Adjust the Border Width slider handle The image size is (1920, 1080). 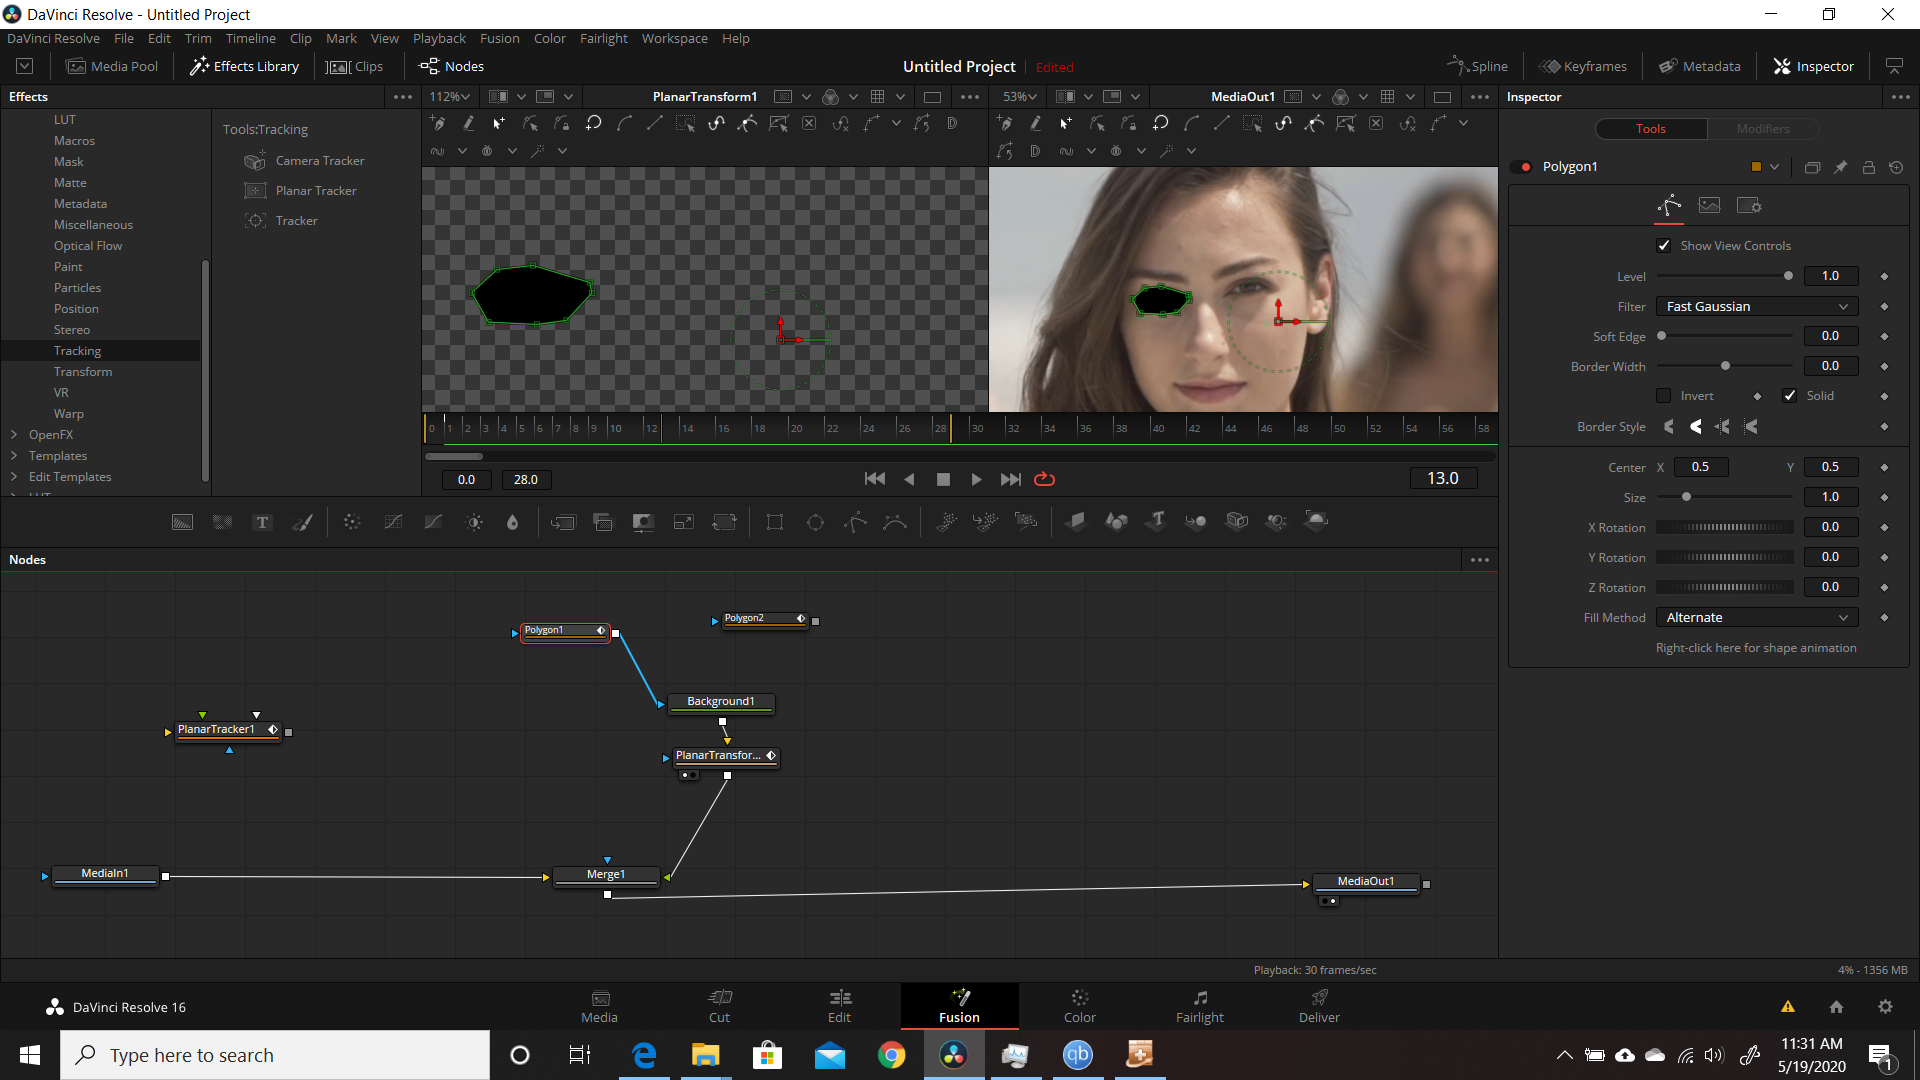click(1725, 366)
